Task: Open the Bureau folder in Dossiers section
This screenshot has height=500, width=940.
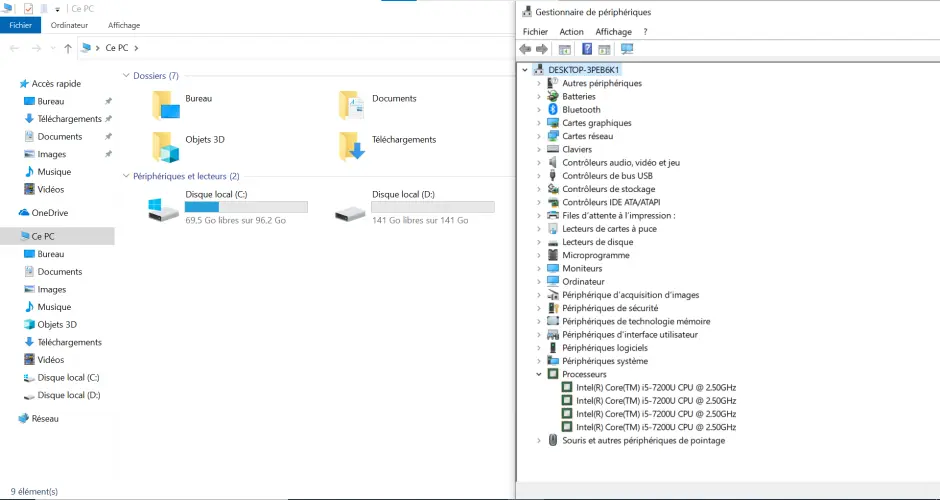Action: (x=166, y=106)
